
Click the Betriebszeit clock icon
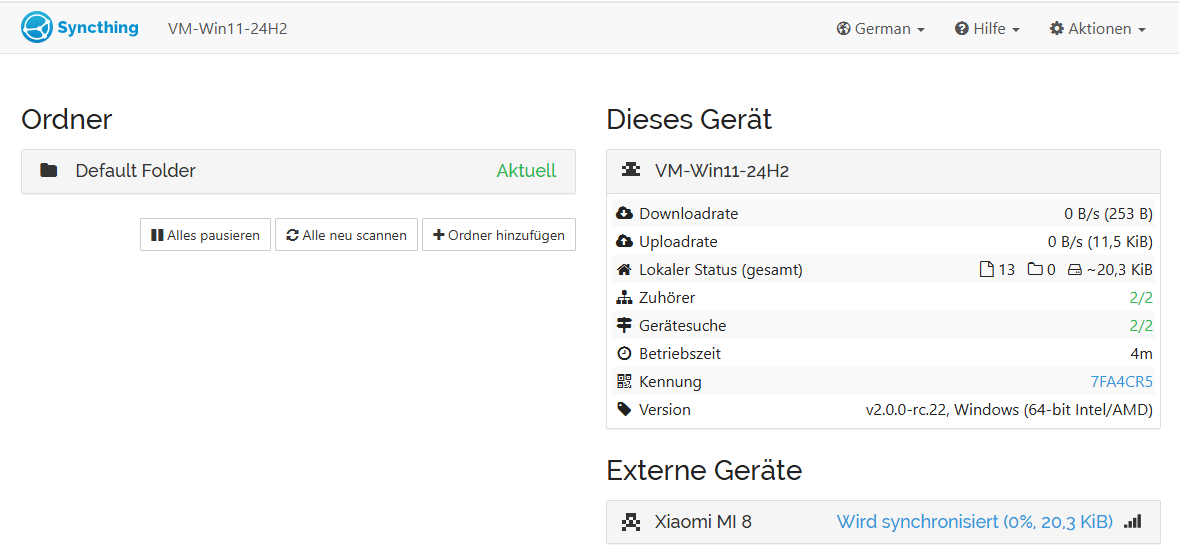click(x=624, y=353)
